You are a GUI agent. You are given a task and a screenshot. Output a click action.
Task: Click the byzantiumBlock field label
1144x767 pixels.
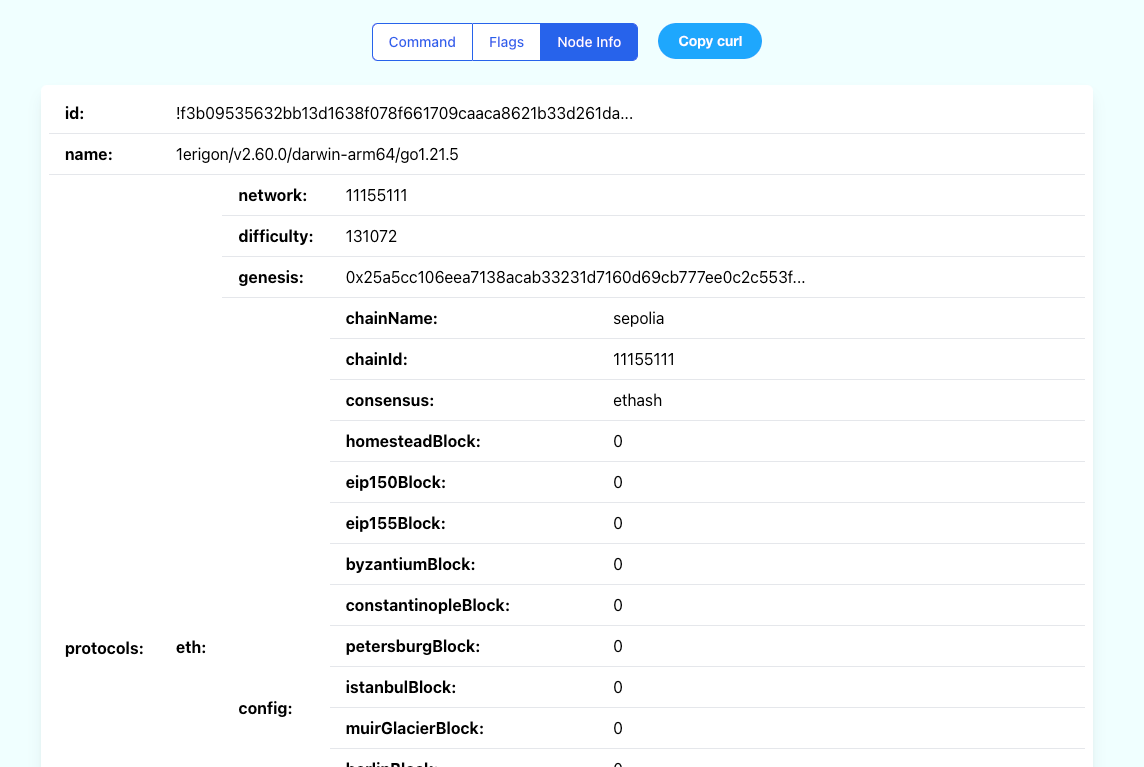pyautogui.click(x=410, y=565)
